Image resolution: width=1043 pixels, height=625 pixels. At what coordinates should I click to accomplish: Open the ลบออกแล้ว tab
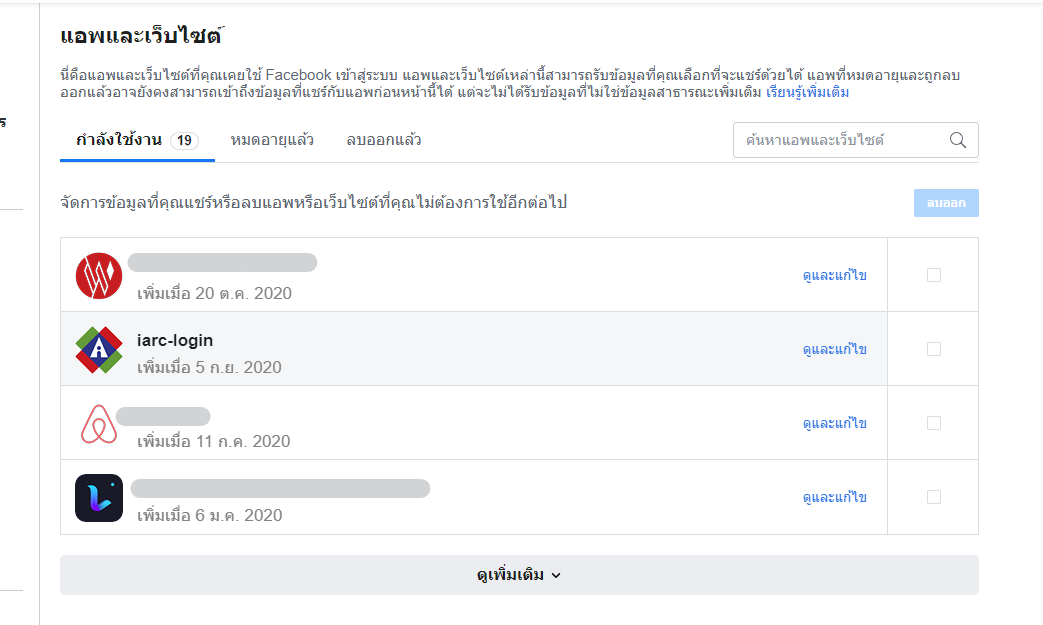point(385,140)
